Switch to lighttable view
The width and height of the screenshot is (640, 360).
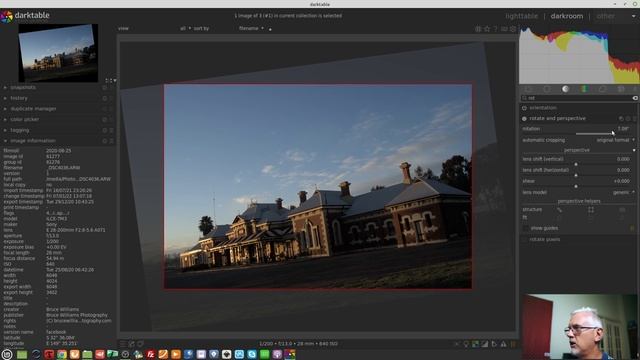tap(521, 16)
